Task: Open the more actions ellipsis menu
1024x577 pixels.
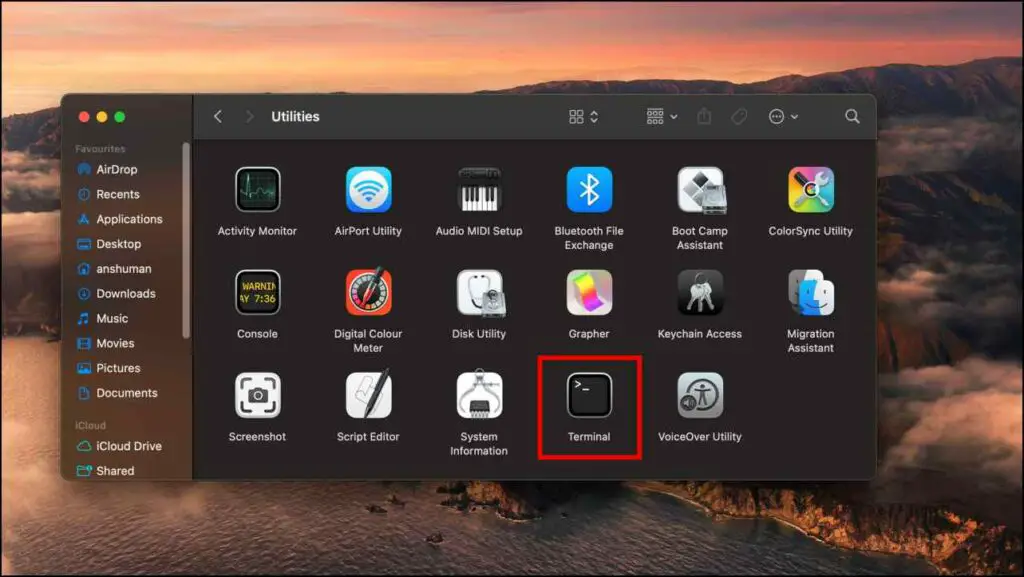Action: (780, 116)
